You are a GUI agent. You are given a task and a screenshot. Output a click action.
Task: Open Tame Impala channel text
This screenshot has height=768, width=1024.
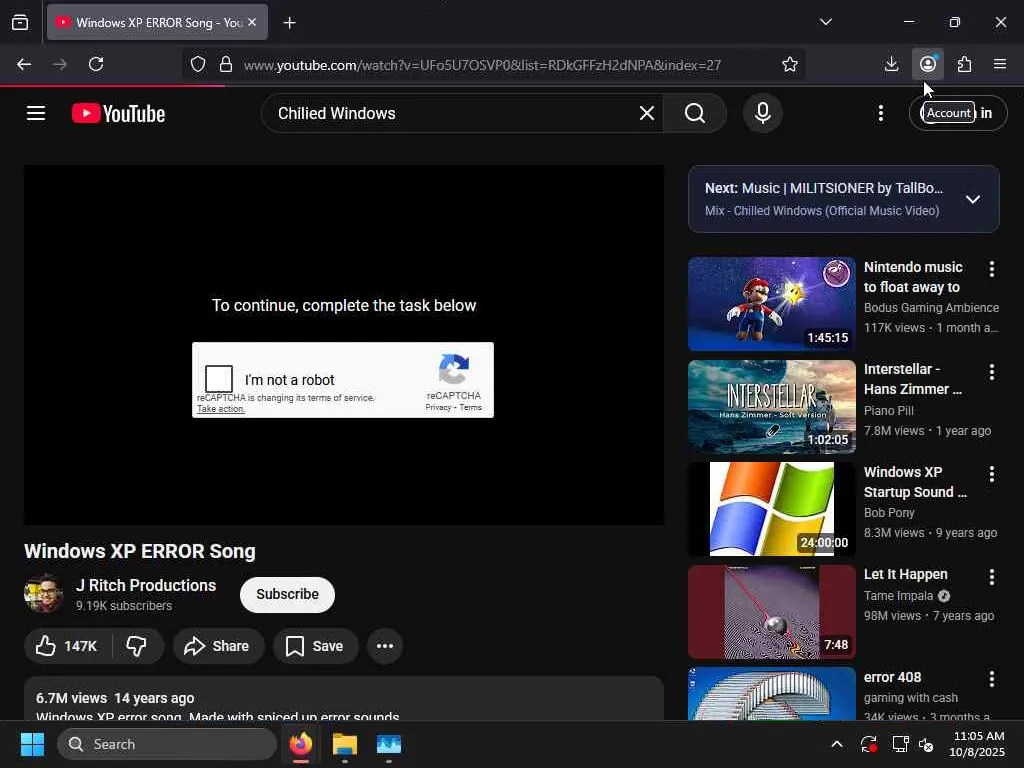pos(899,596)
